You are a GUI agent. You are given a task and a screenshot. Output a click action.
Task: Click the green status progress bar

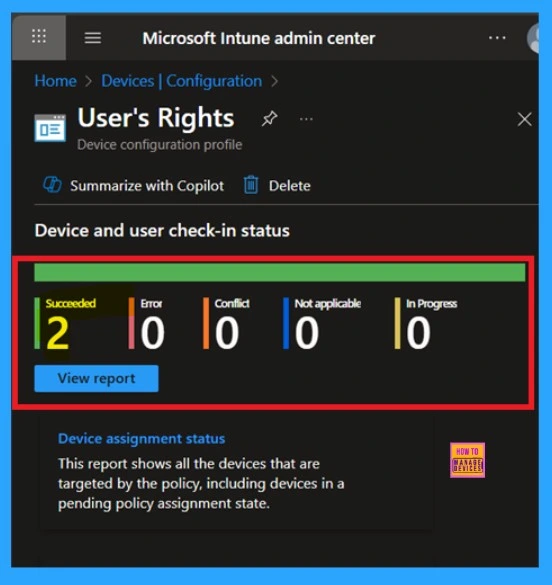coord(280,272)
